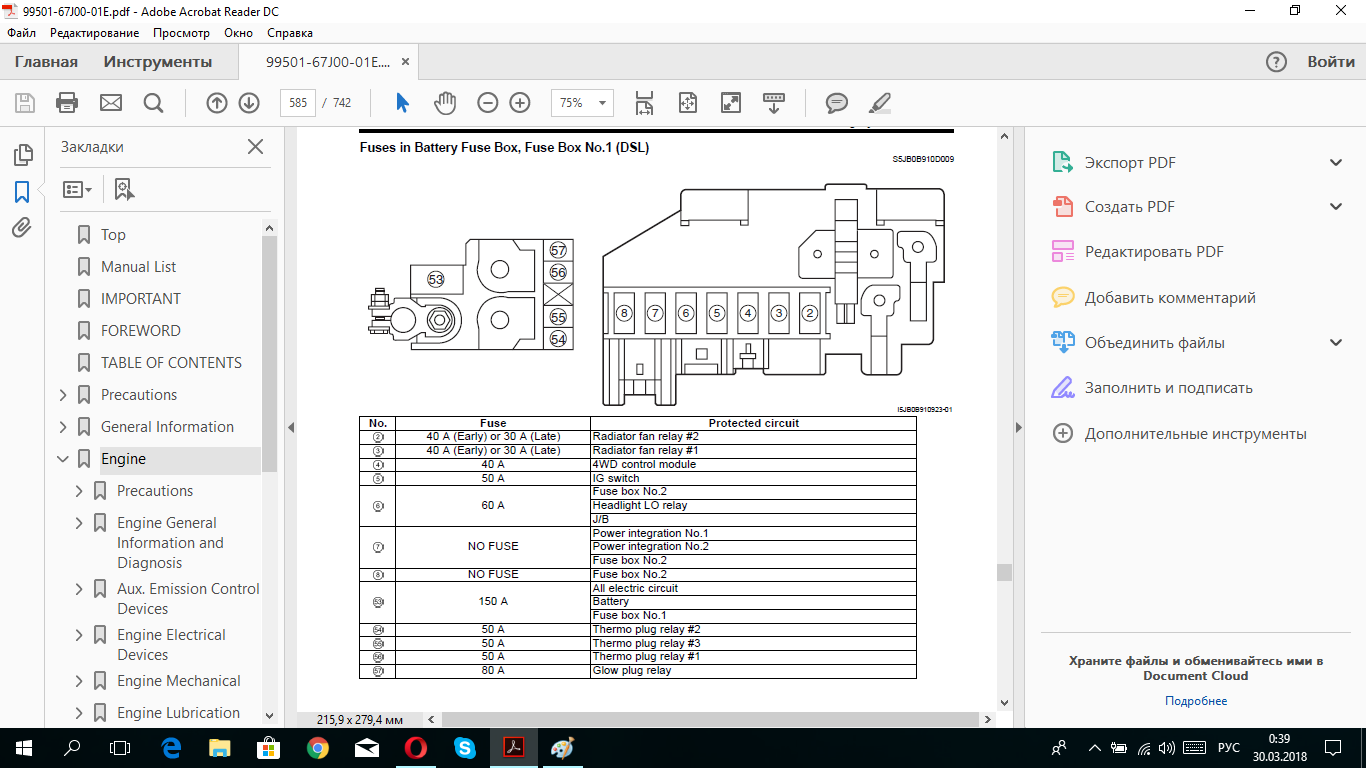
Task: Toggle the Bookmarks panel icon
Action: pyautogui.click(x=22, y=192)
